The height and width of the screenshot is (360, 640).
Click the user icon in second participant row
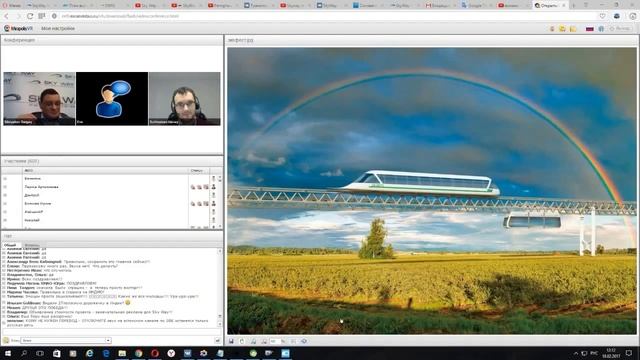pos(213,187)
